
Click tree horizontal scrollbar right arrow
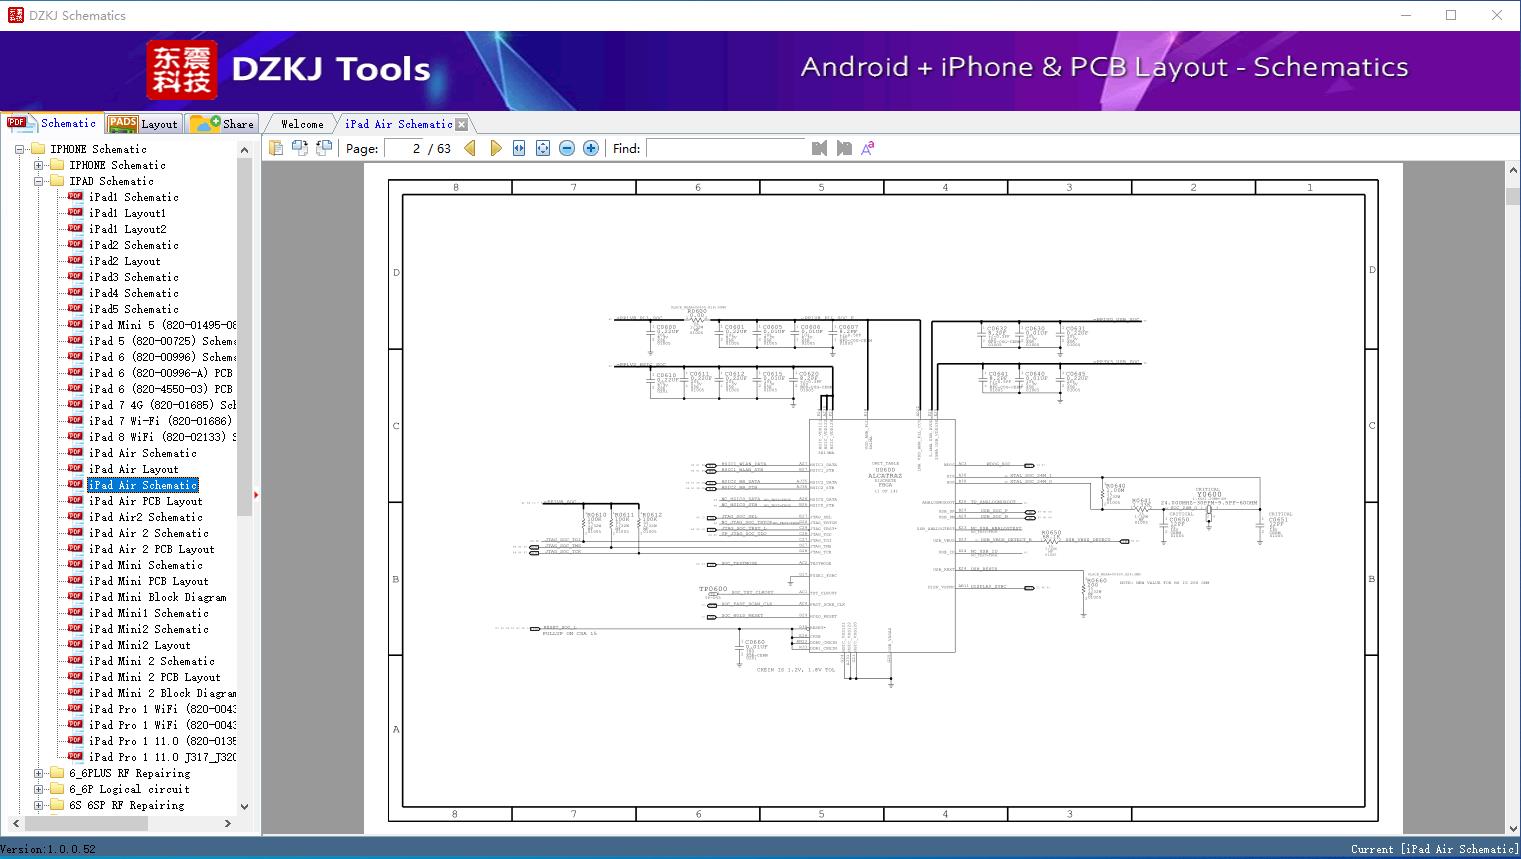(x=228, y=823)
